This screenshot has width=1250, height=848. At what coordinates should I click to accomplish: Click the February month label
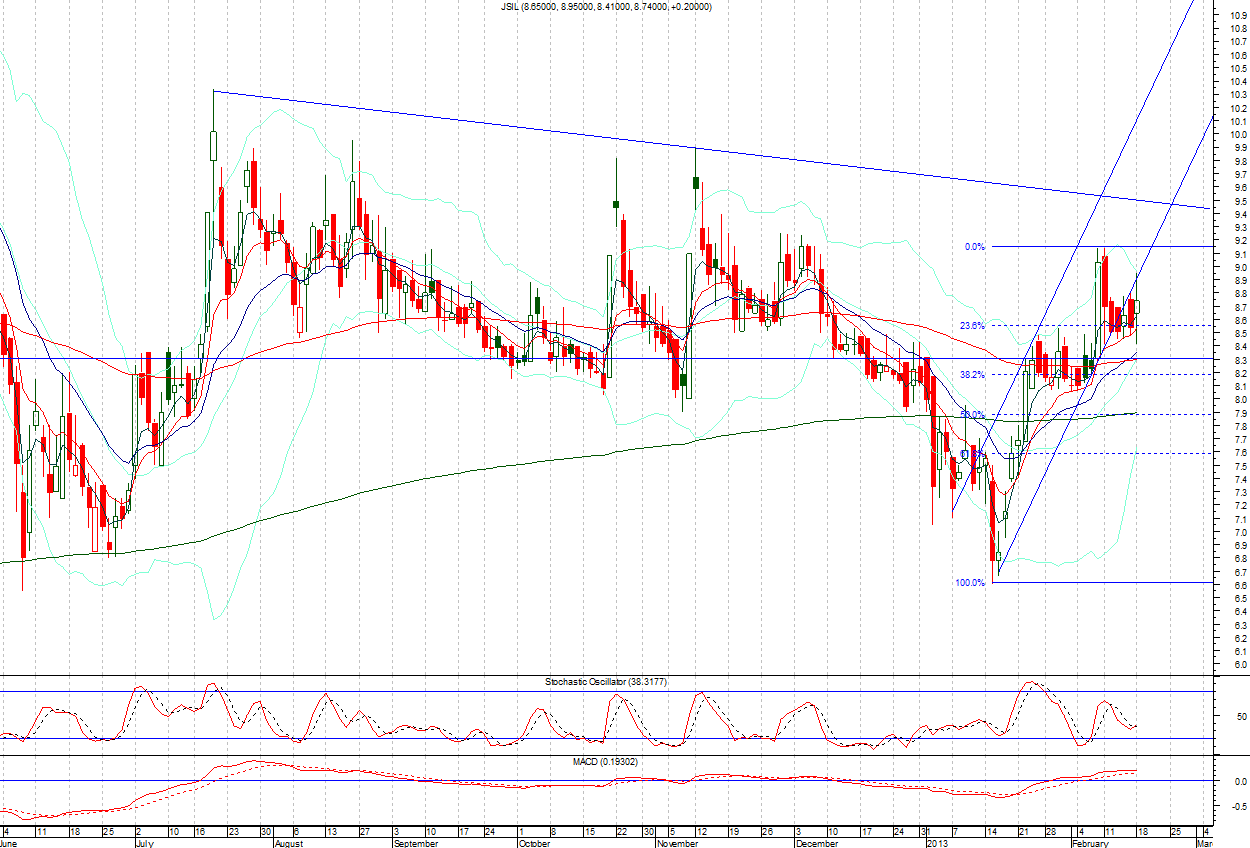(1089, 843)
